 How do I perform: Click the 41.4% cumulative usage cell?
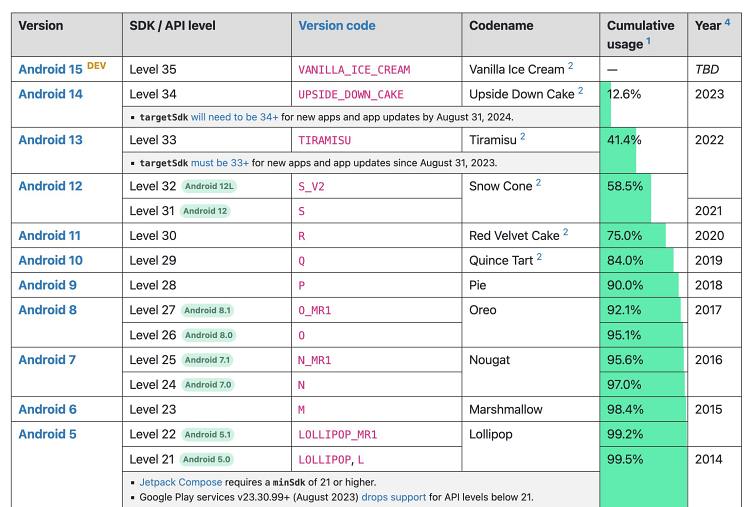[x=643, y=150]
